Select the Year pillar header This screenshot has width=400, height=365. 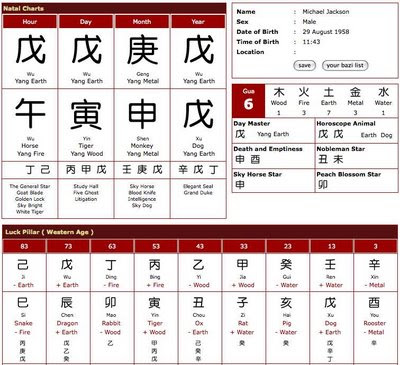198,22
